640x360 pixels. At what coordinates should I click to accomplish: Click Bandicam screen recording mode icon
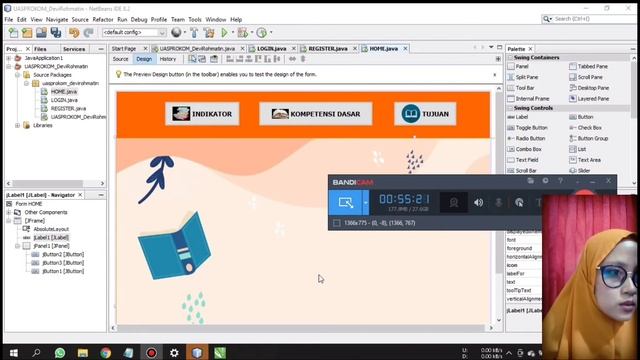345,202
